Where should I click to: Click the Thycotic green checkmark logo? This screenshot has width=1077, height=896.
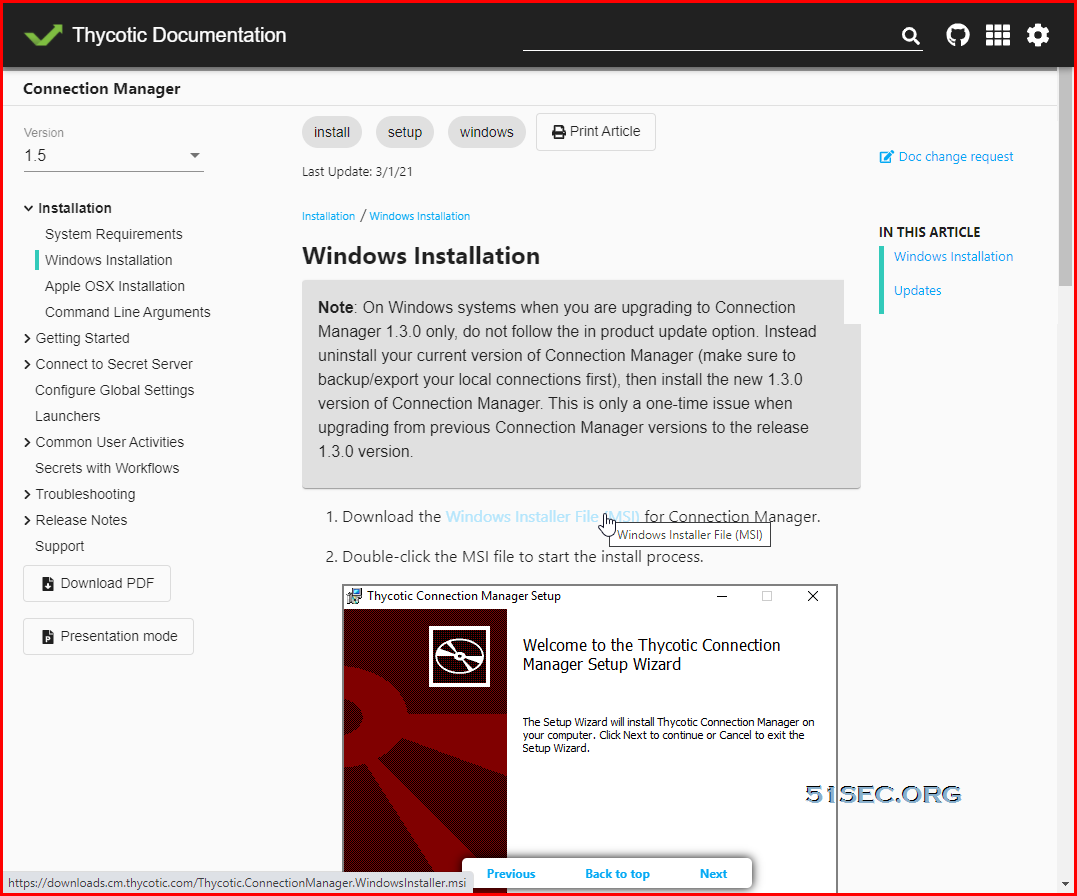point(43,35)
